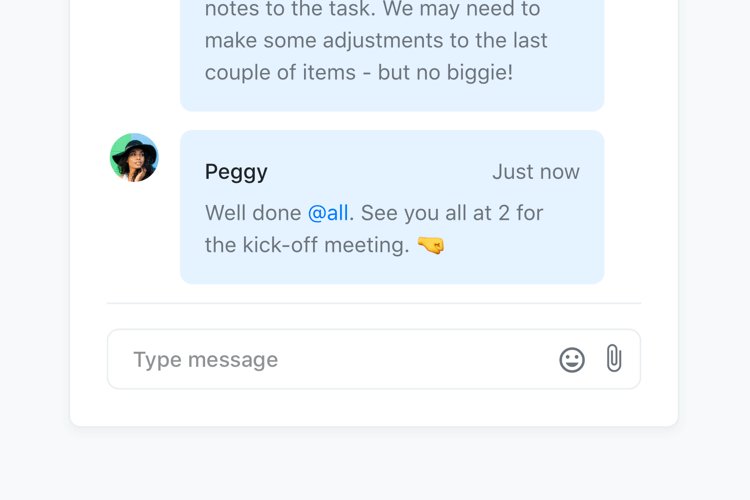This screenshot has height=500, width=750.
Task: Open Peggy's profile avatar picture
Action: [134, 158]
